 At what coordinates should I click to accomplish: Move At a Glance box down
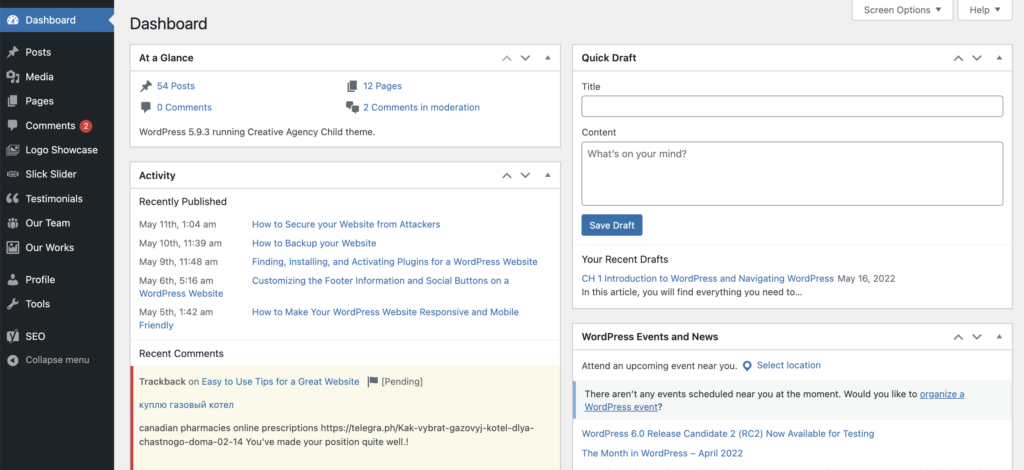tap(525, 58)
